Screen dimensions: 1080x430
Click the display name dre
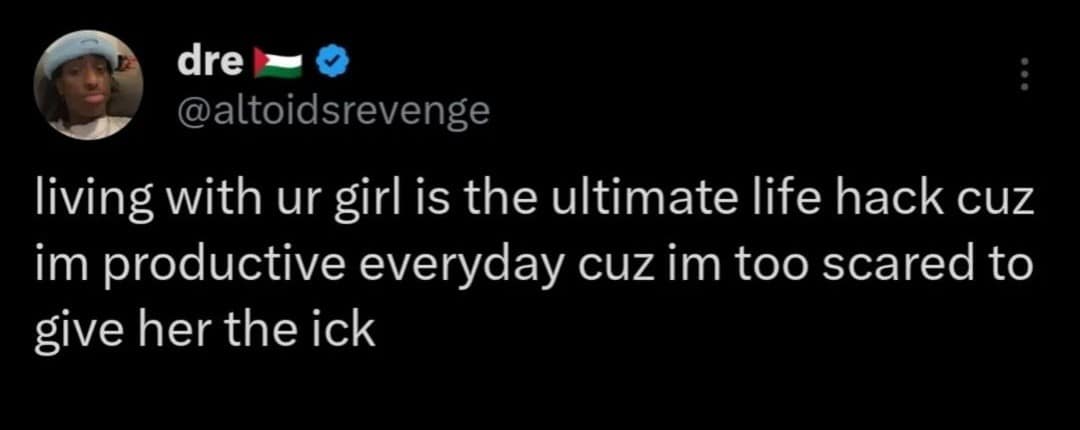tap(210, 62)
